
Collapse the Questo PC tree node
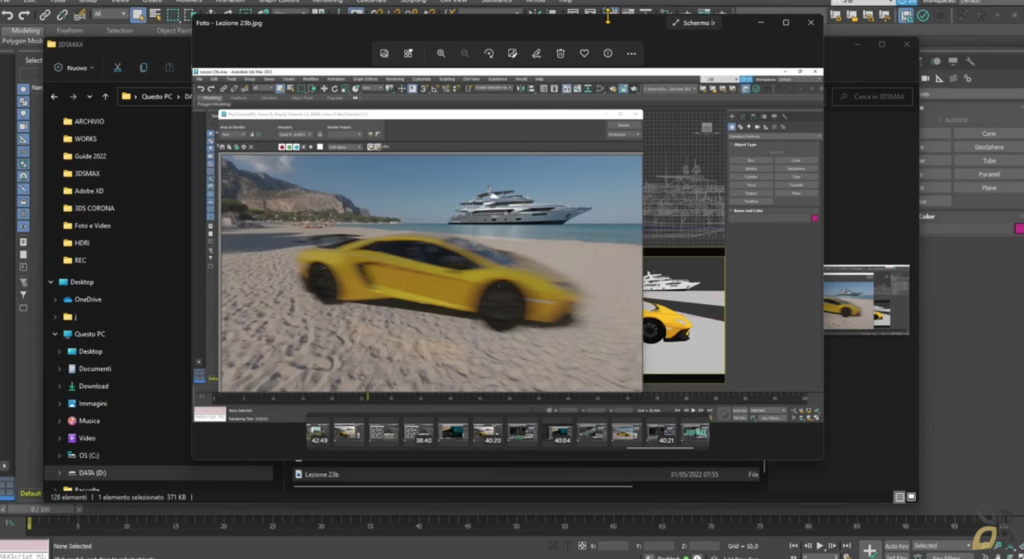coord(55,334)
